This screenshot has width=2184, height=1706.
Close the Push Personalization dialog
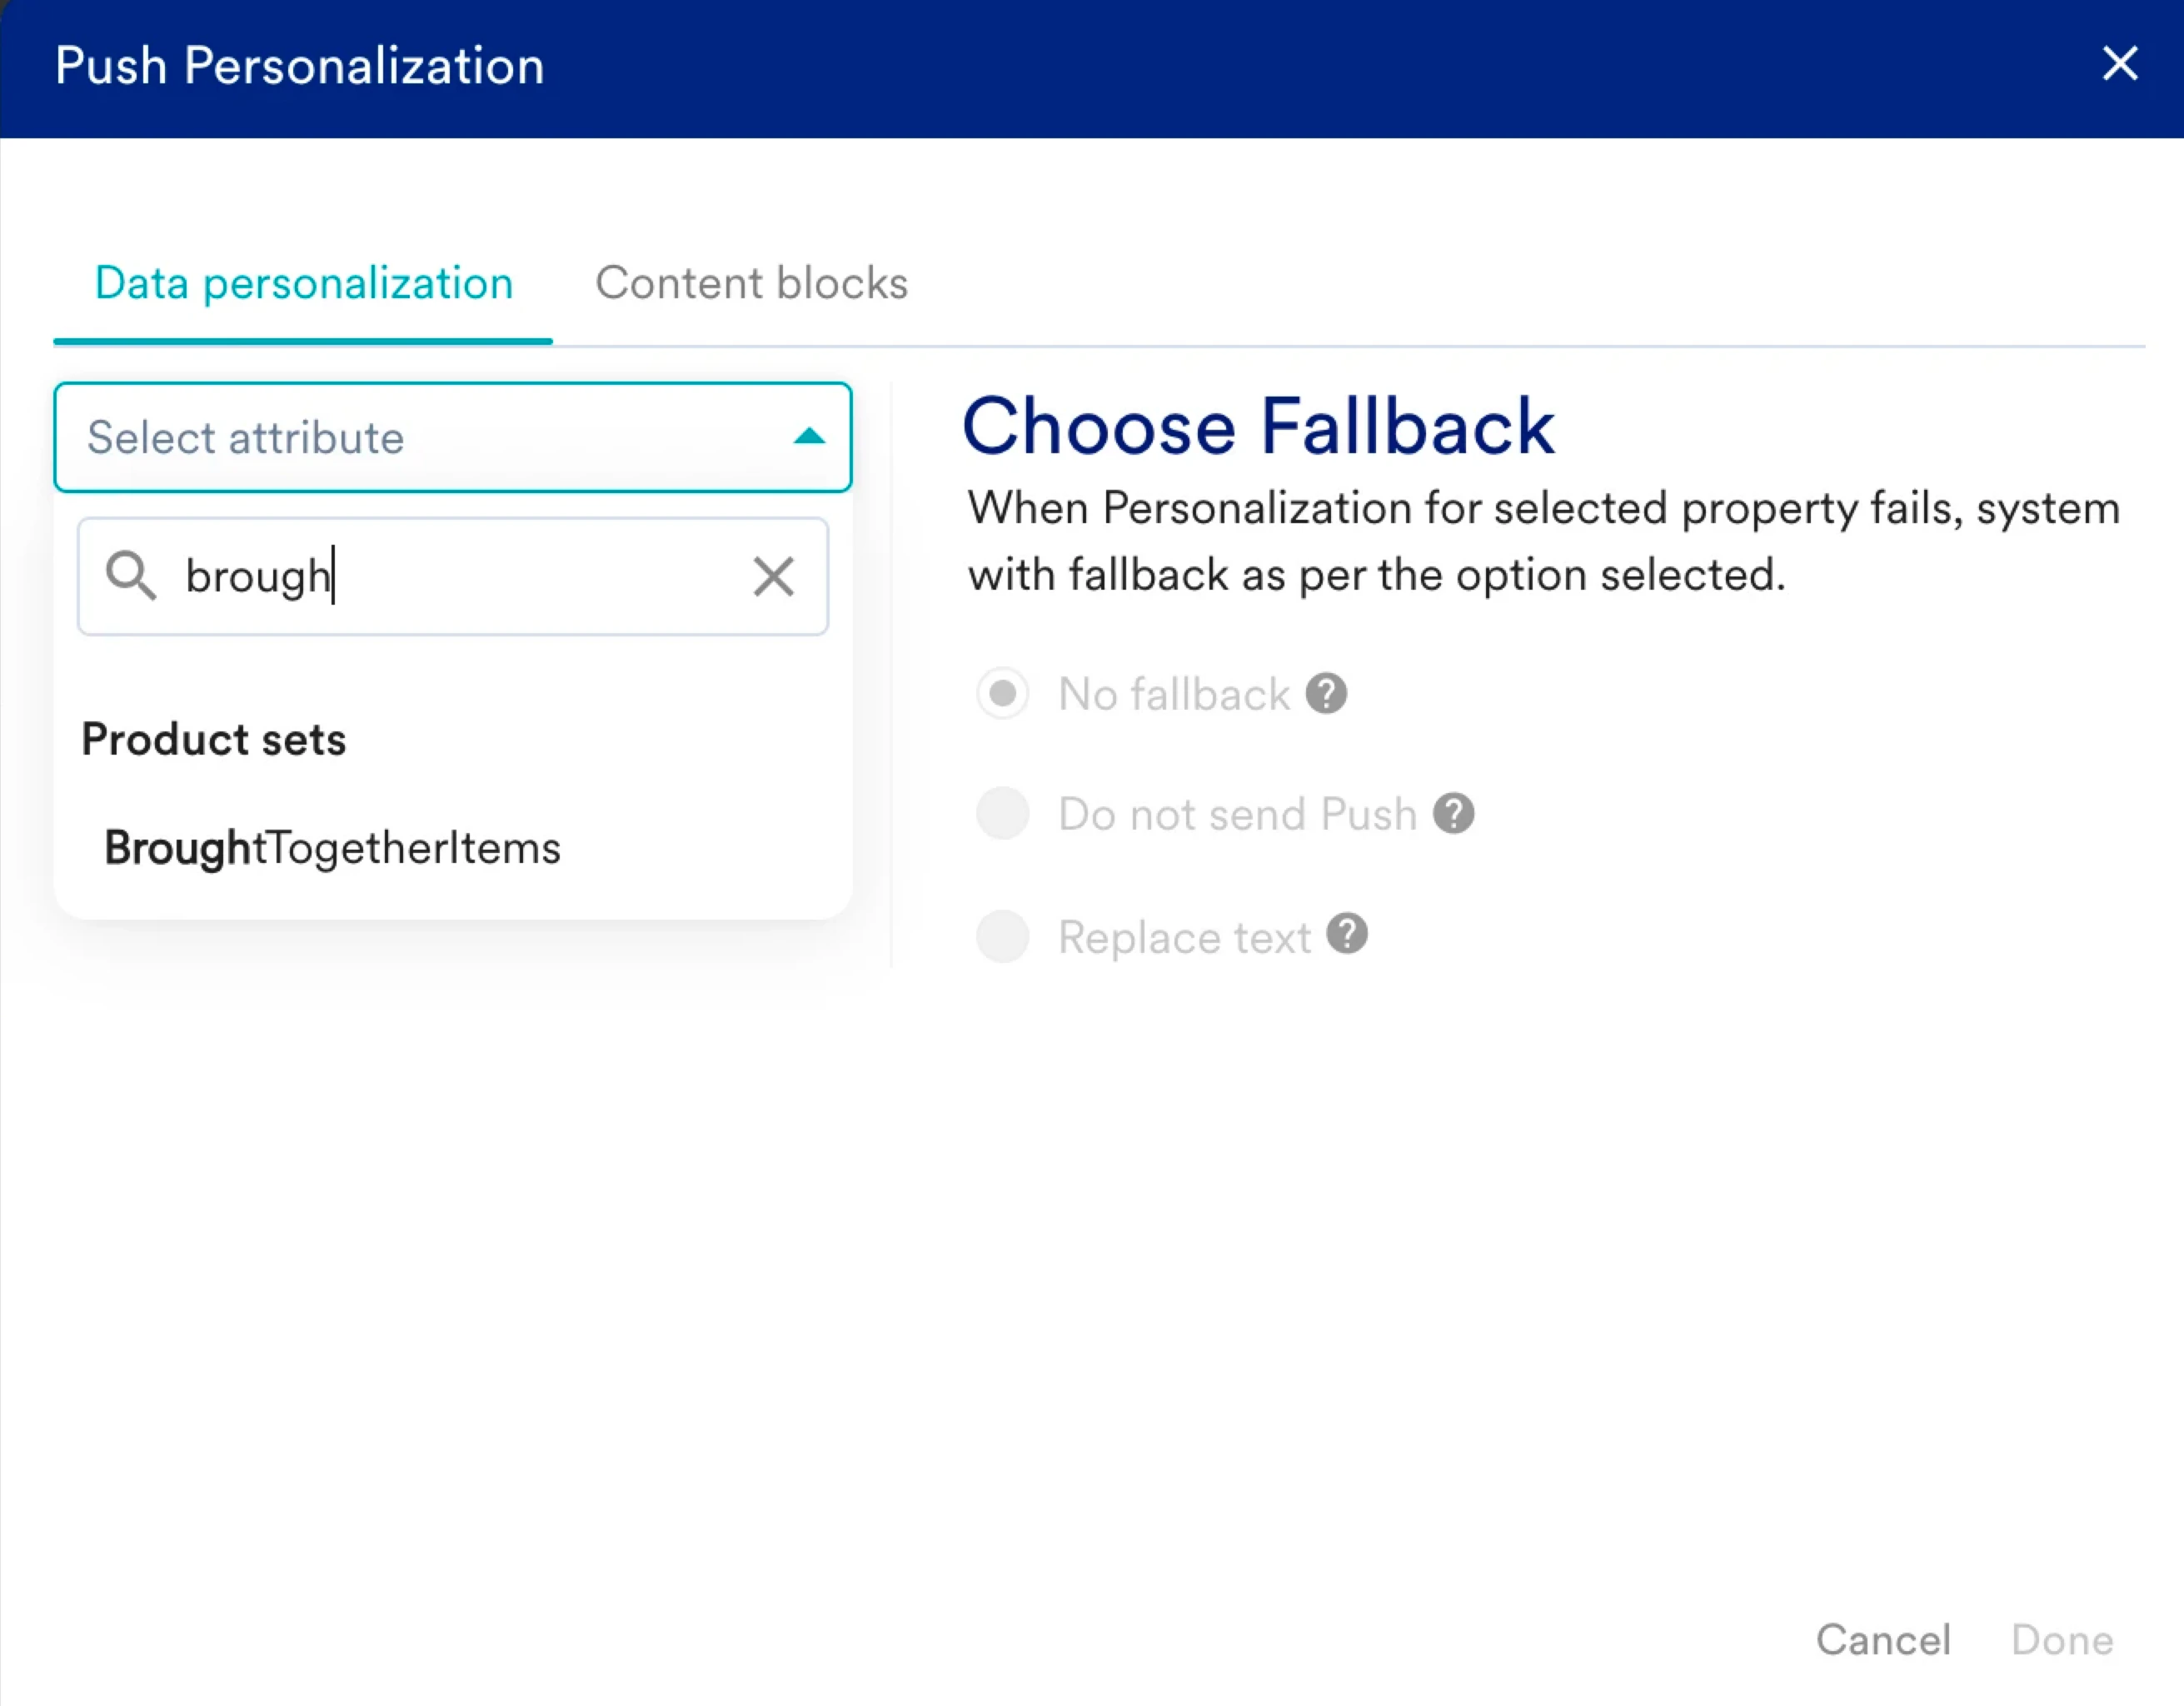(x=2119, y=64)
